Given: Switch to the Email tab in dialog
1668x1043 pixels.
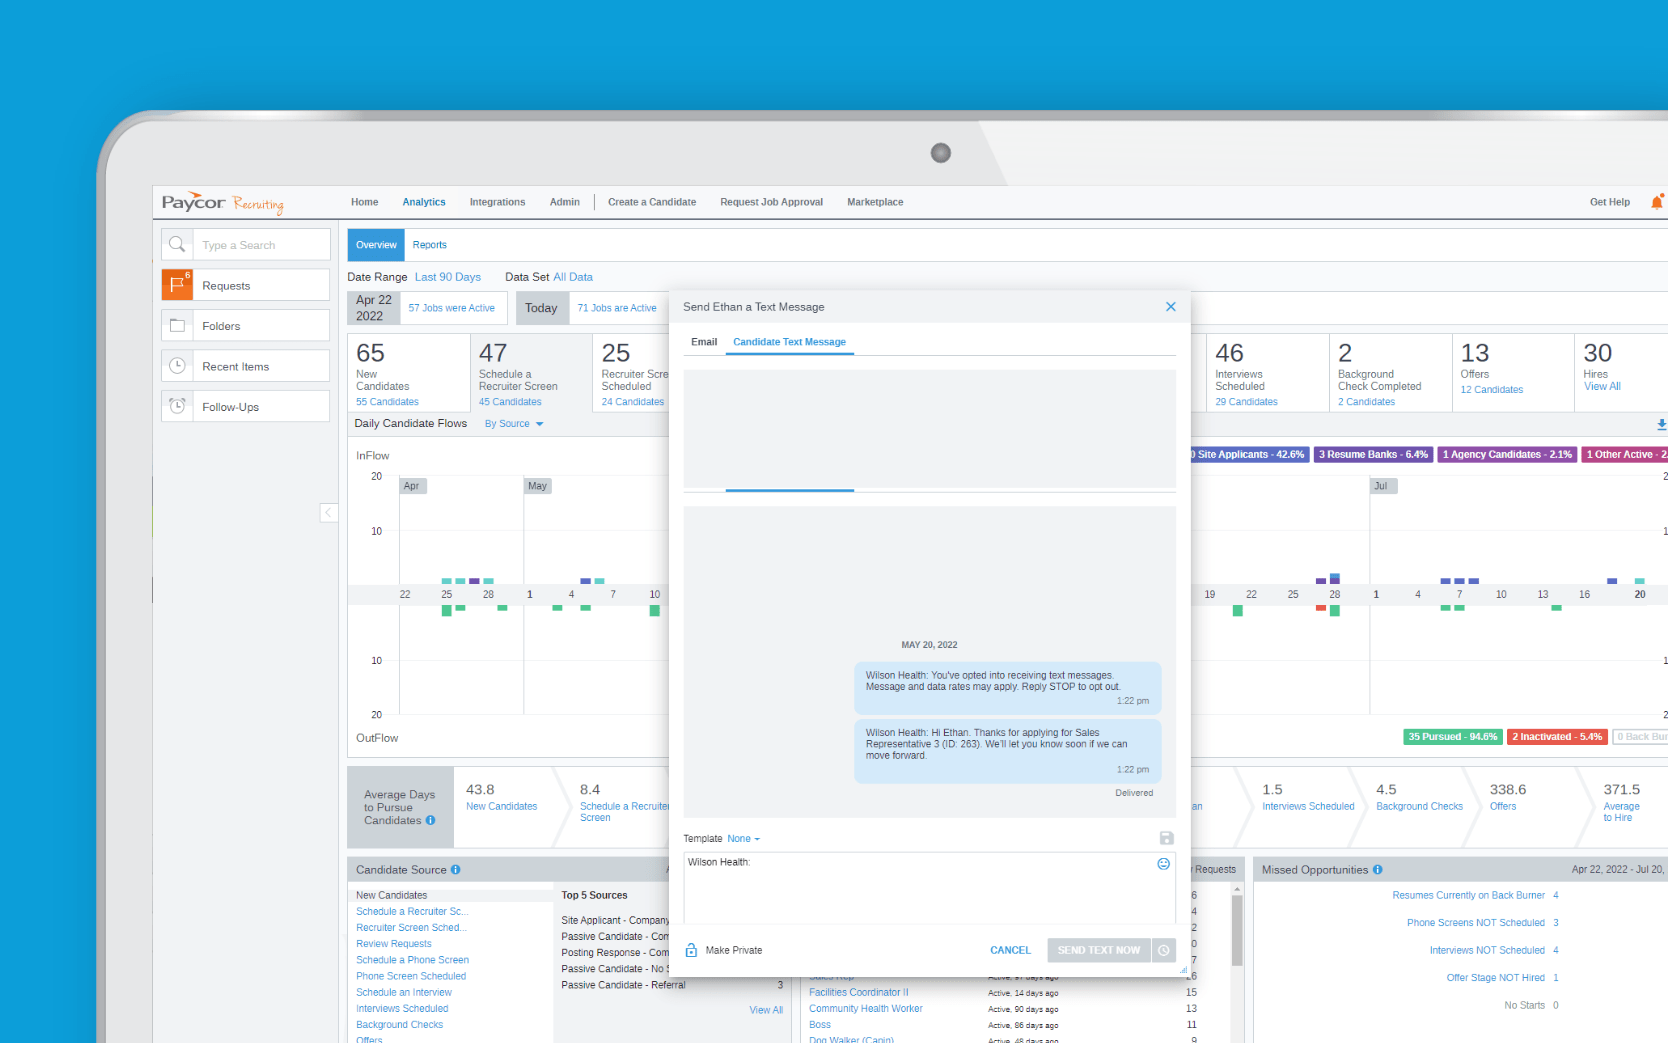Looking at the screenshot, I should click(704, 342).
